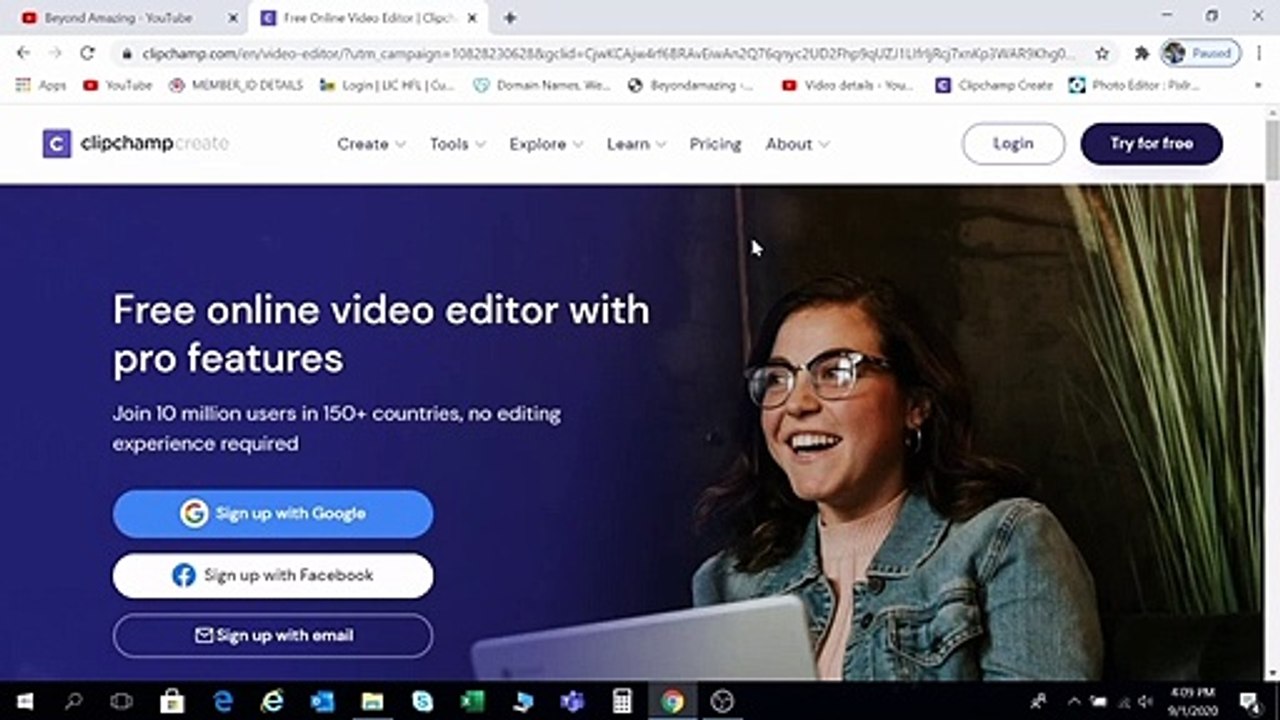Open Calculator from the taskbar
The height and width of the screenshot is (720, 1280).
pos(622,701)
